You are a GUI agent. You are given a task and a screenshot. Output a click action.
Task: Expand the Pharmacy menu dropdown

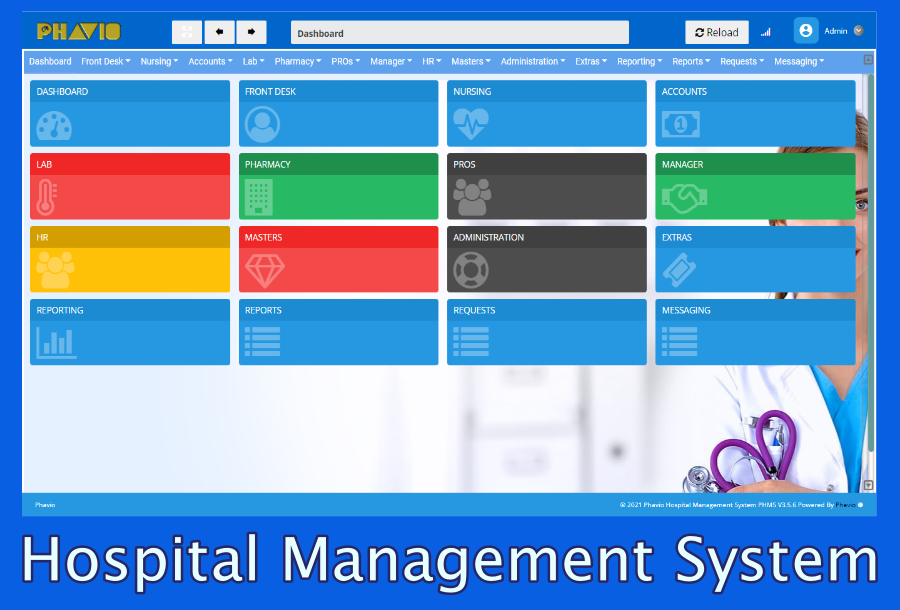298,62
